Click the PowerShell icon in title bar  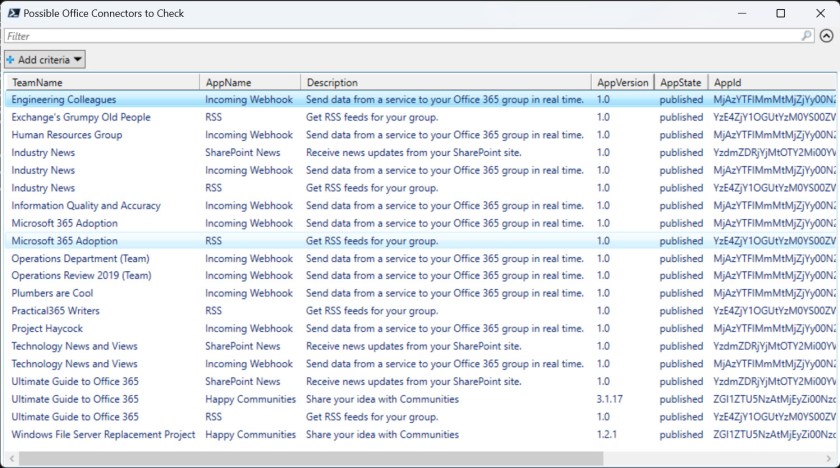coord(13,13)
